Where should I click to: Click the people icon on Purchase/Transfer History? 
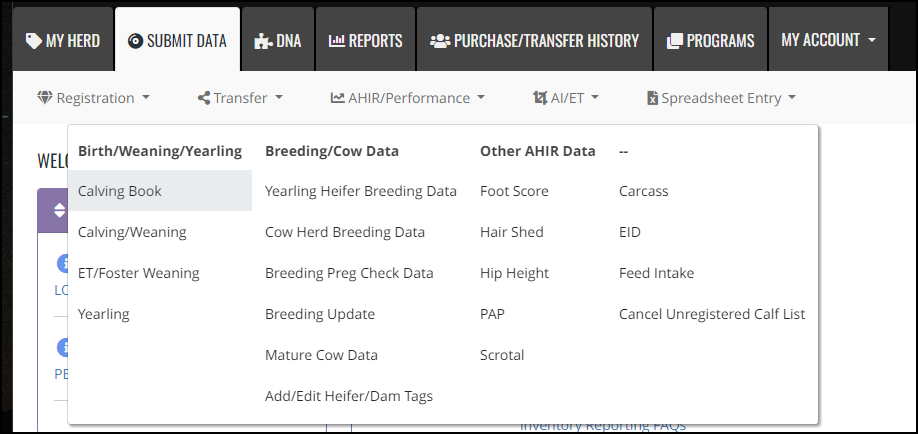(440, 40)
